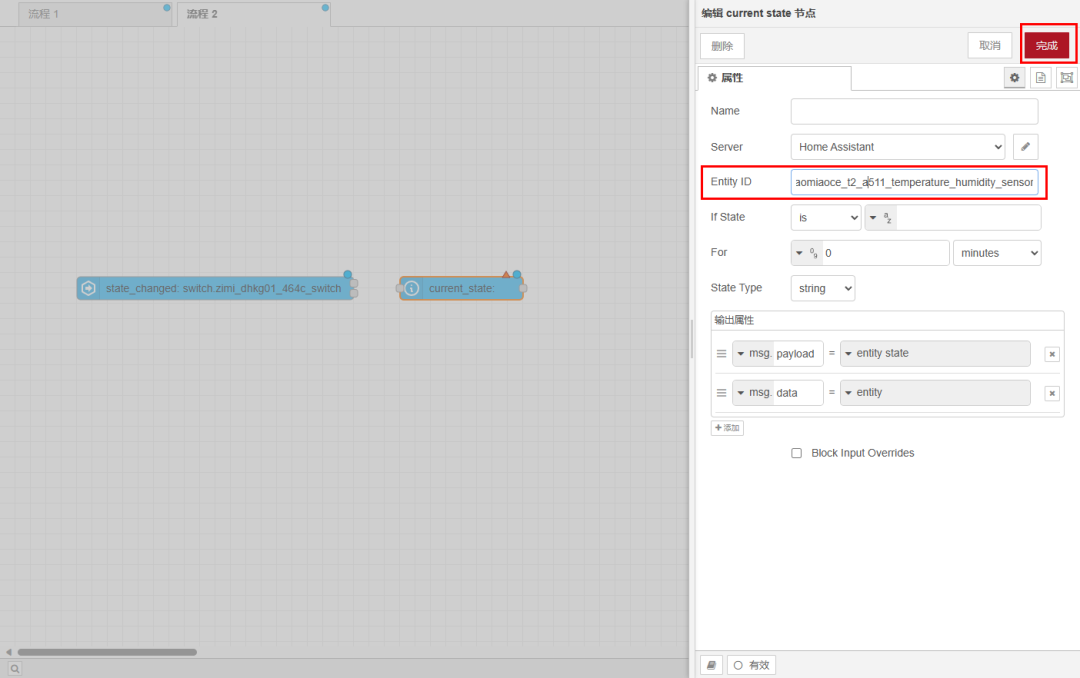The height and width of the screenshot is (678, 1080).
Task: Open the If State 'is' dropdown
Action: pyautogui.click(x=826, y=218)
